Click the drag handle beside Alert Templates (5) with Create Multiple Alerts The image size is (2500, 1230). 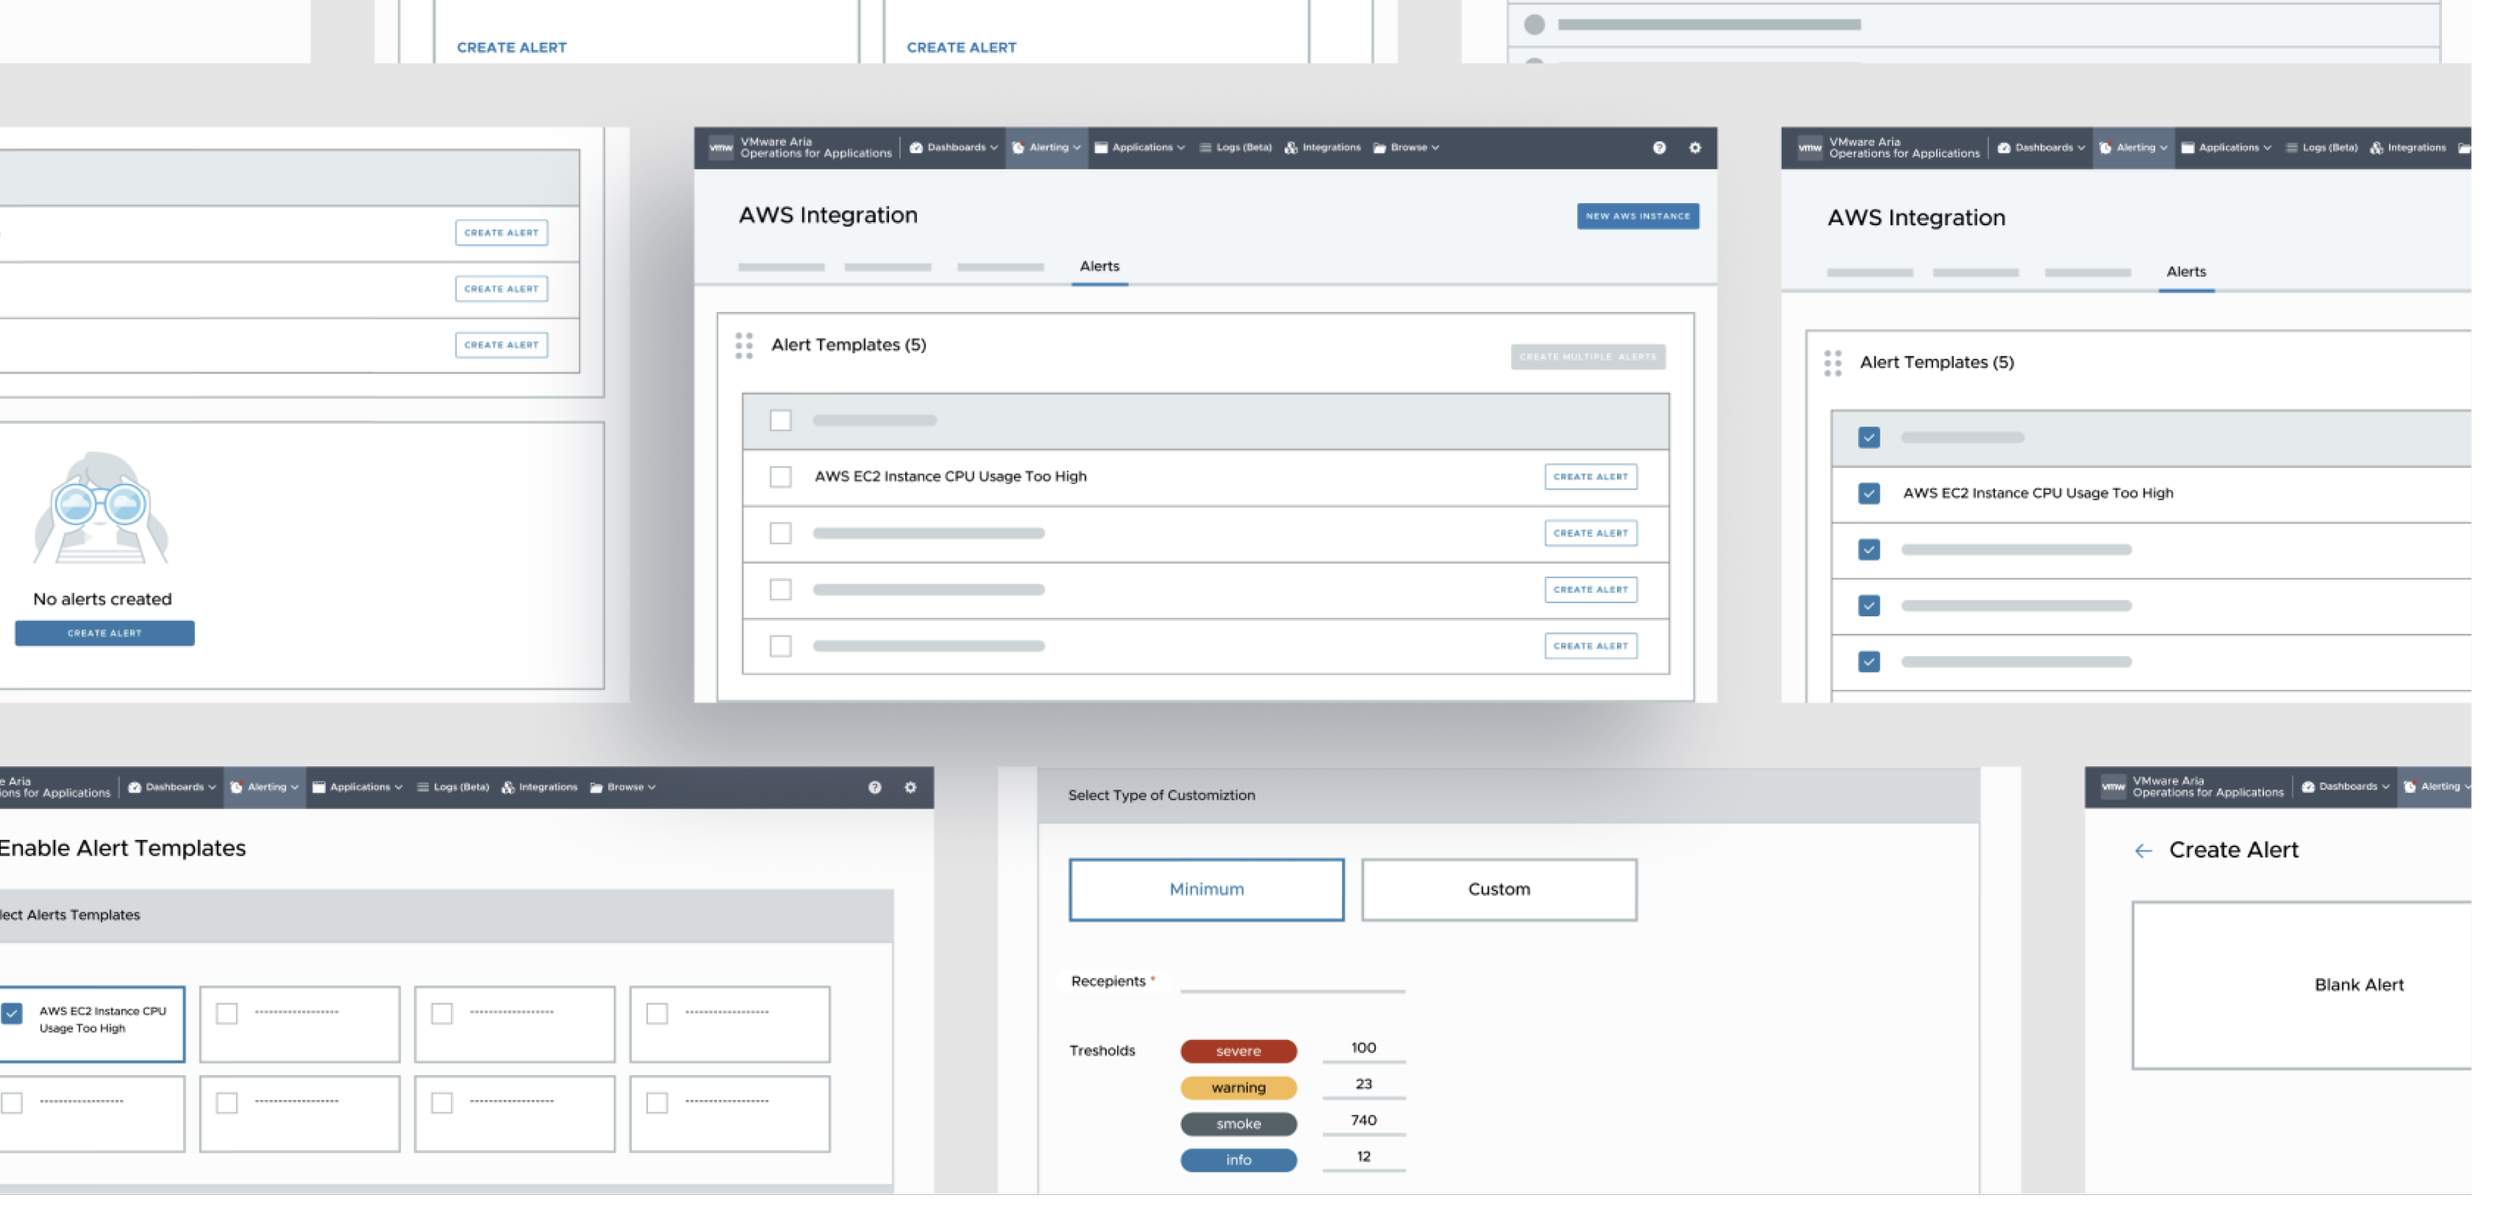744,346
